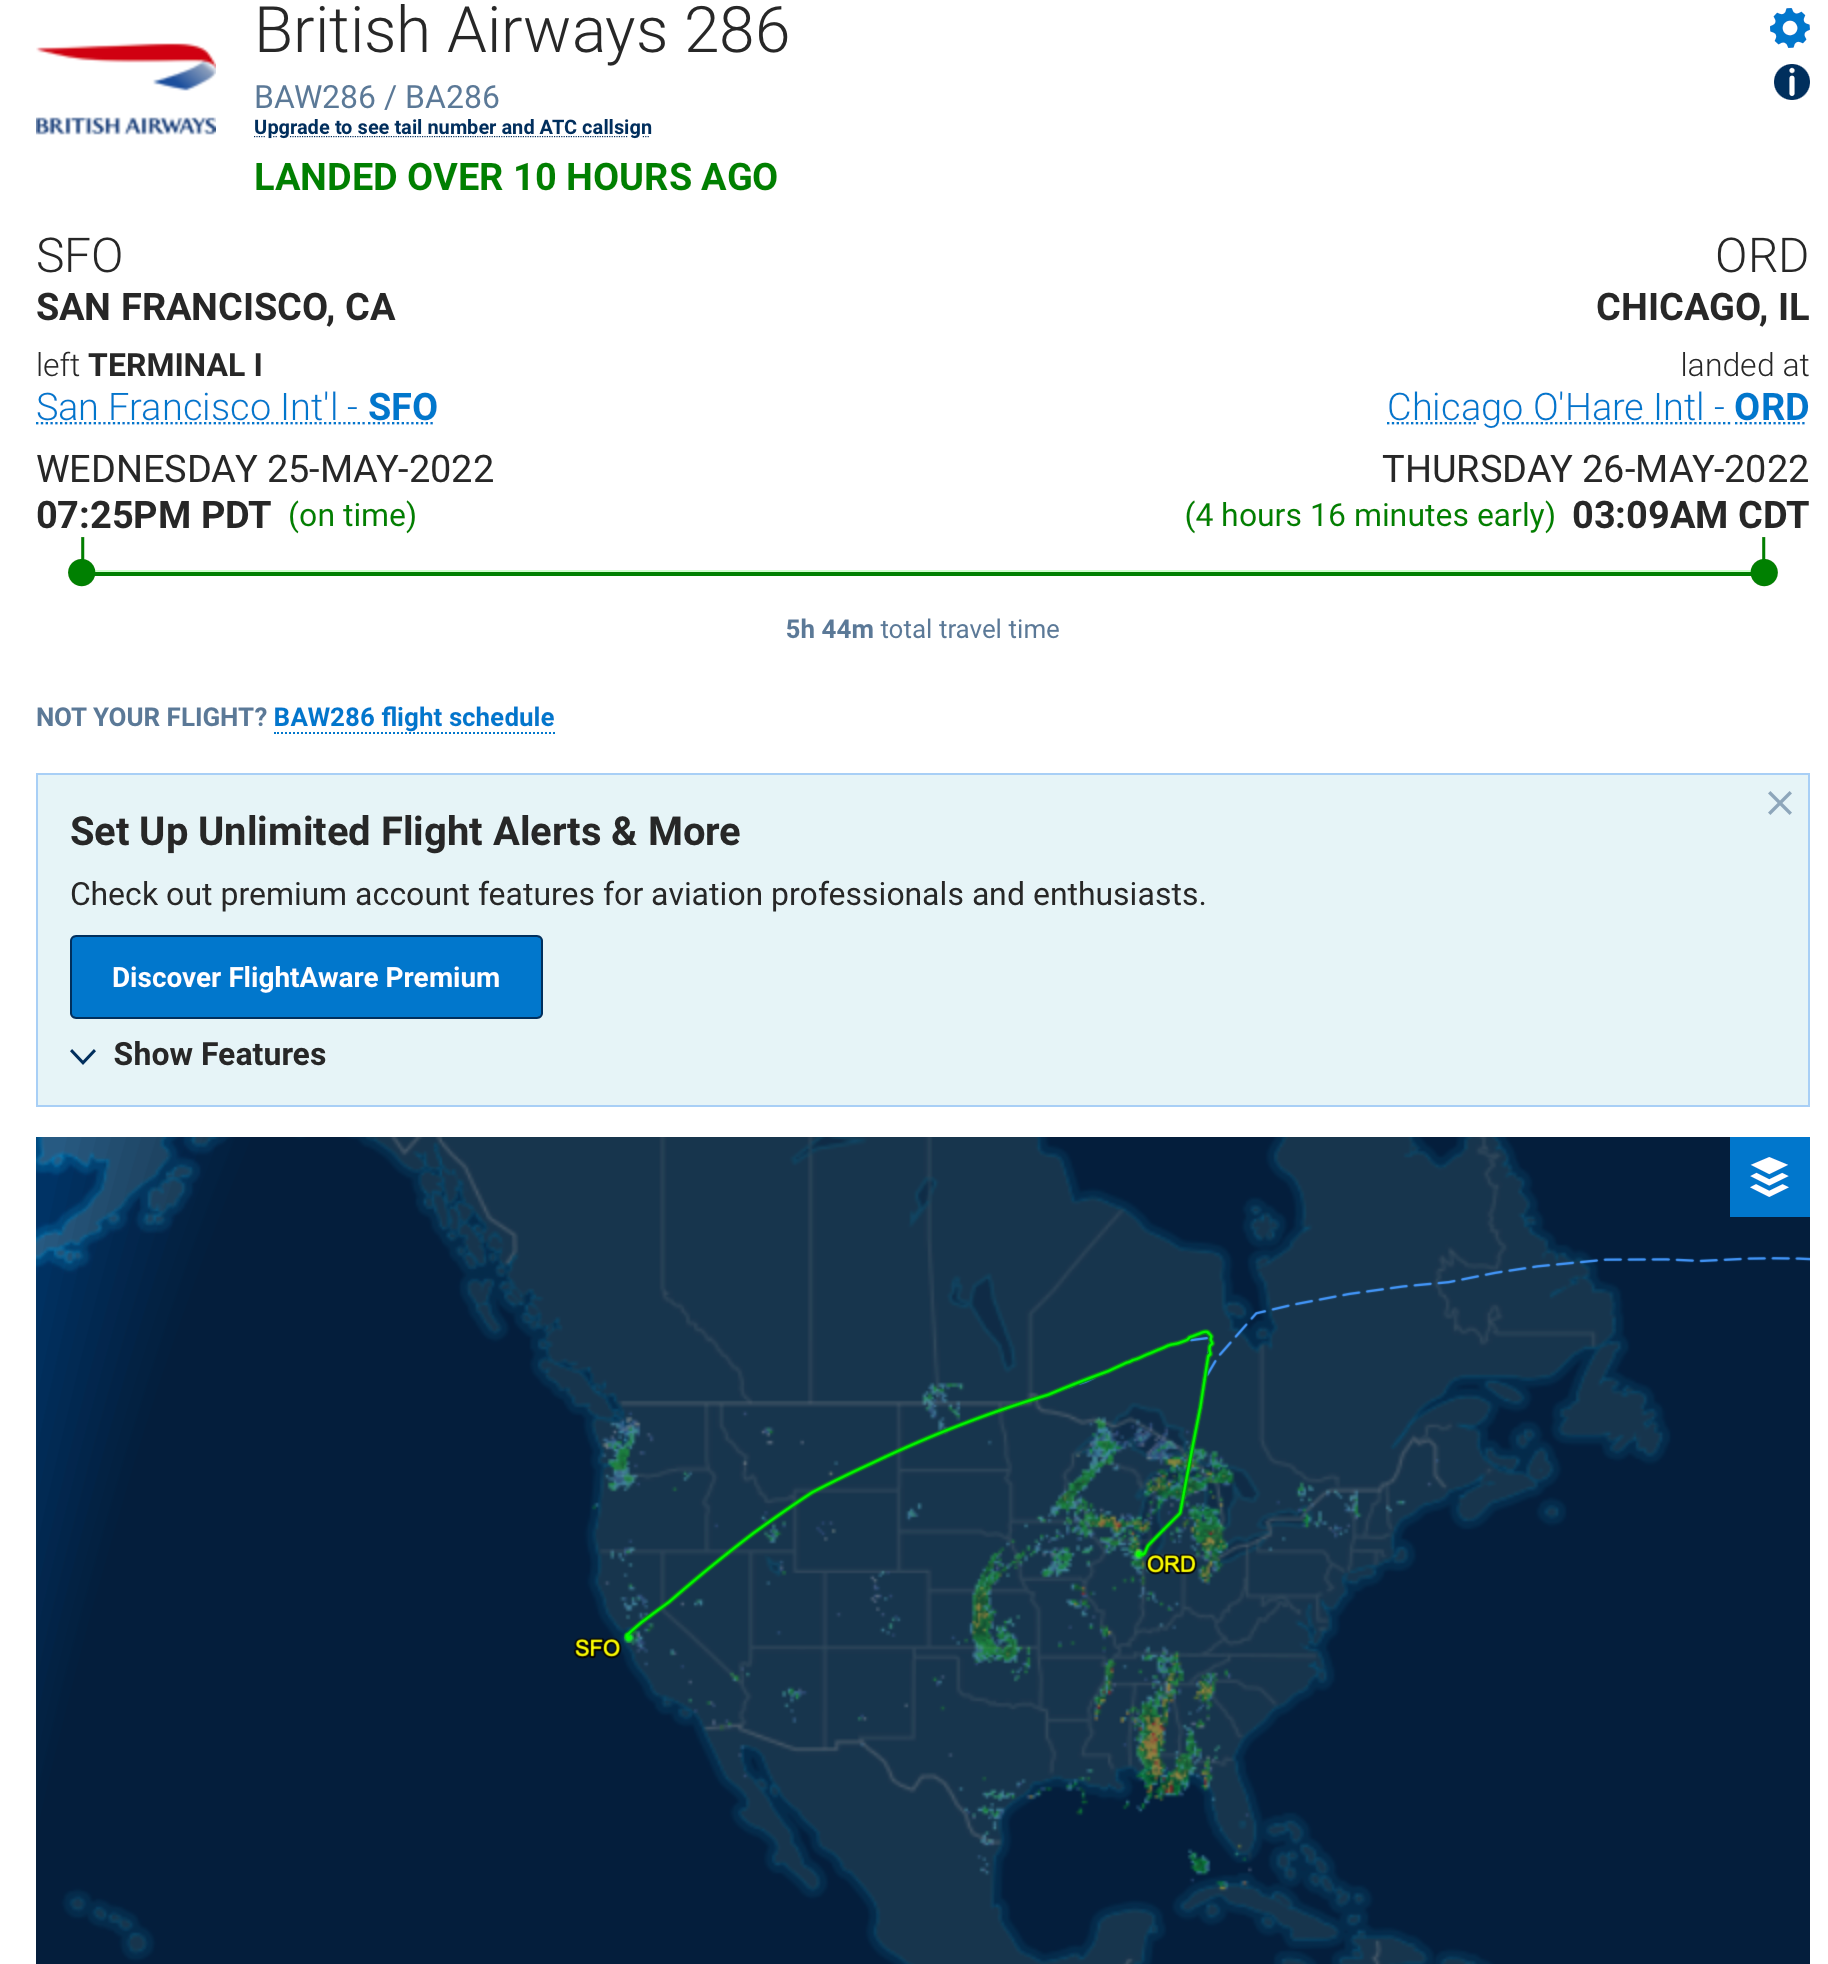Open the BAW286 flight schedule link
This screenshot has height=1964, width=1828.
tap(414, 717)
